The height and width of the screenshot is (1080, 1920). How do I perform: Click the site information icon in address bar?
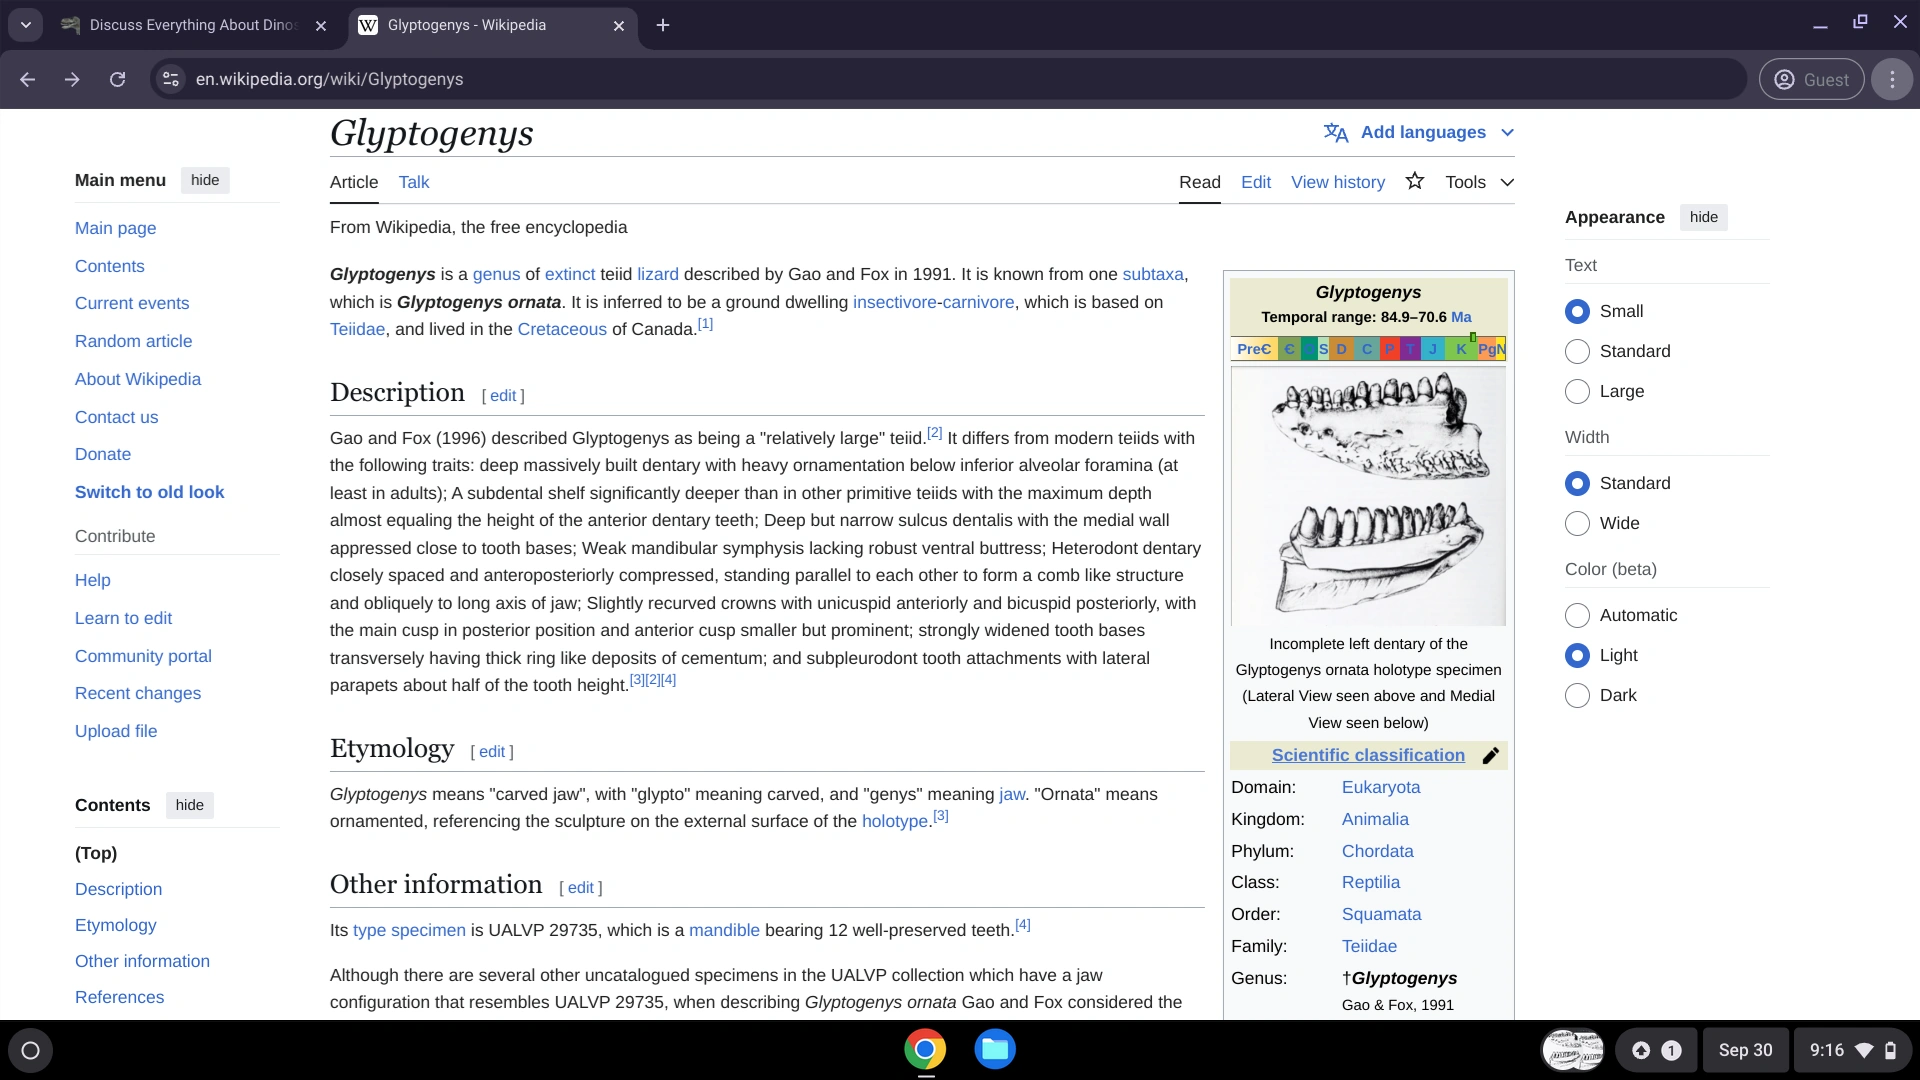[171, 79]
